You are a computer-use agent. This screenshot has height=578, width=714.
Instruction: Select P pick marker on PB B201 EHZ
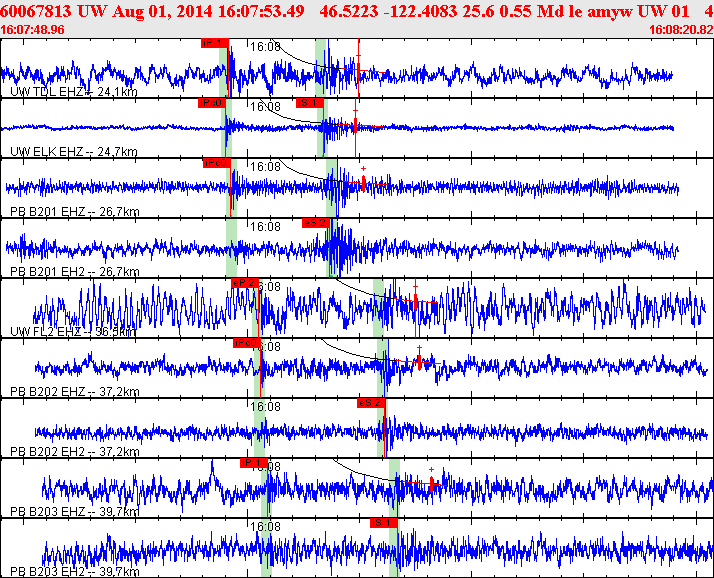click(216, 162)
